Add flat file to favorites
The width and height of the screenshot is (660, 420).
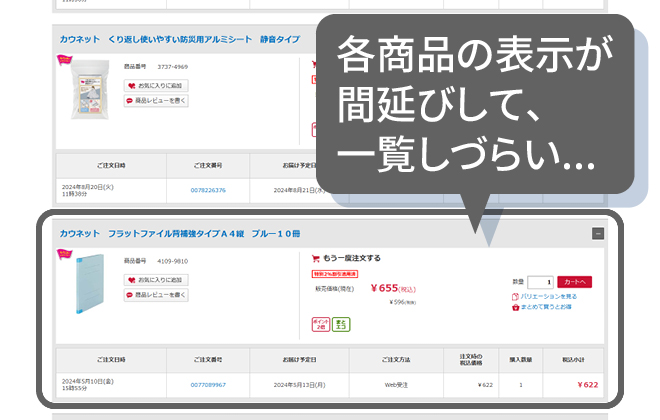[156, 280]
